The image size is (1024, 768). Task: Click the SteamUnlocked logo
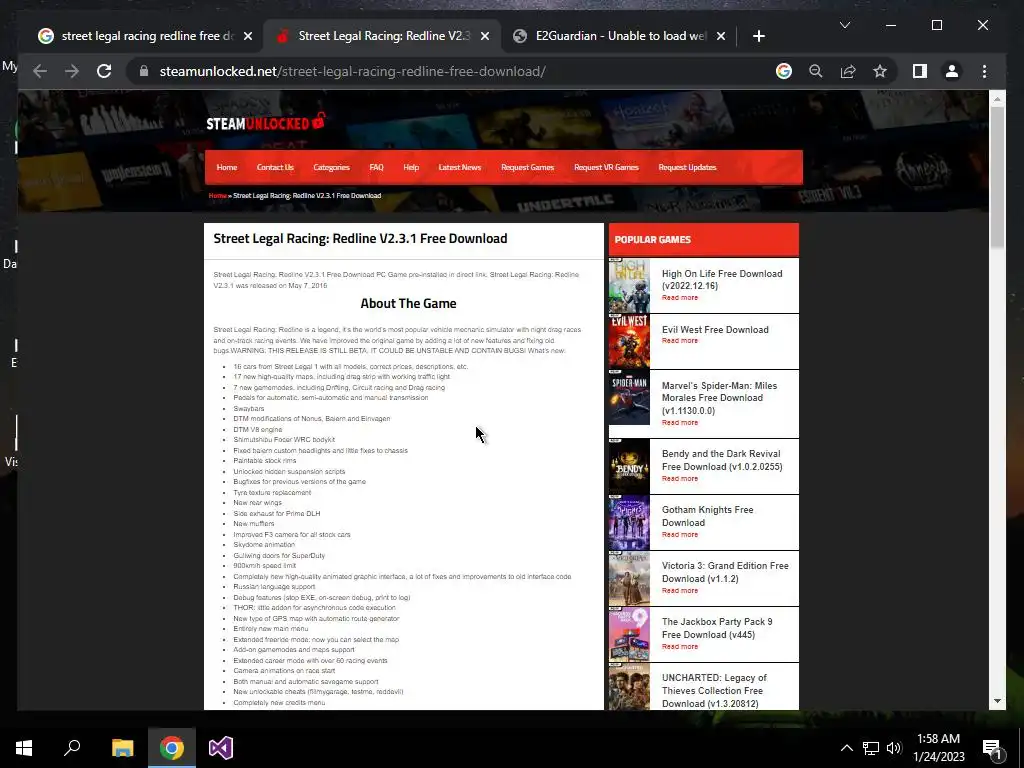(x=266, y=122)
